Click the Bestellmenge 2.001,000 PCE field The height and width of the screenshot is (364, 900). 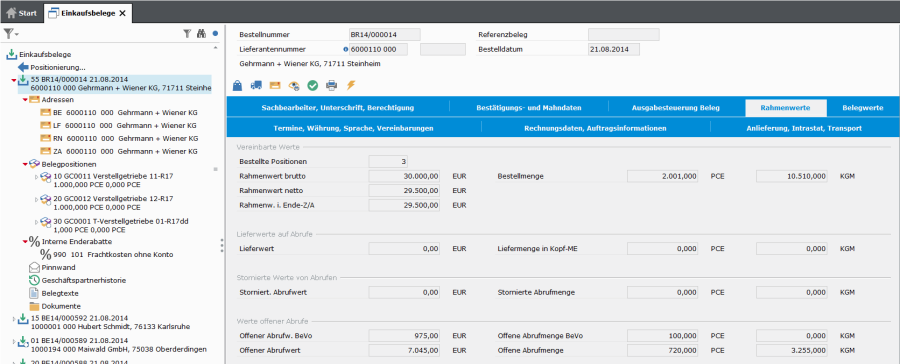pyautogui.click(x=662, y=176)
